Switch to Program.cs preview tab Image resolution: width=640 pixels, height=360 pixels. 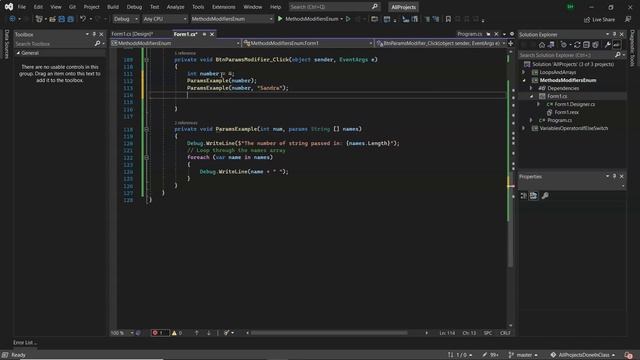tap(470, 34)
